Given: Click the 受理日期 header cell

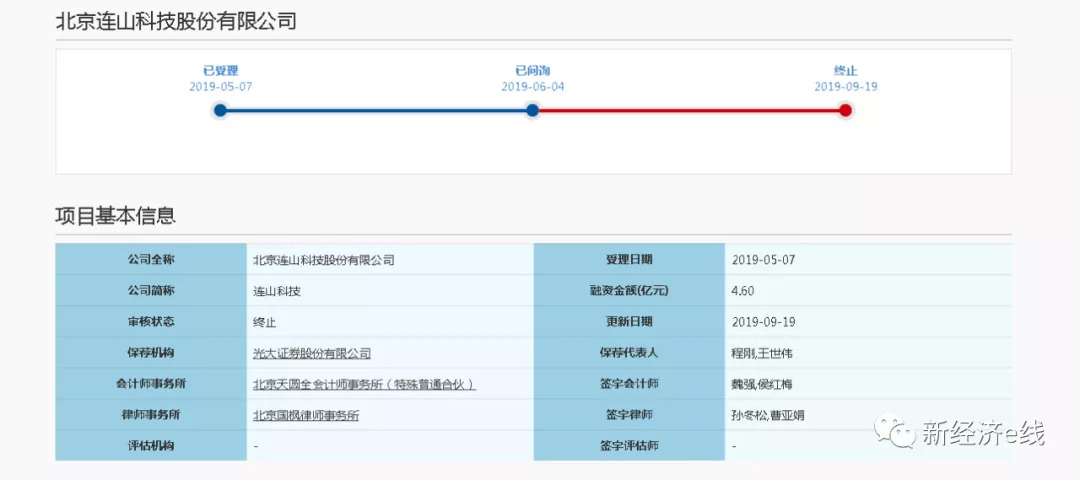Looking at the screenshot, I should point(629,260).
